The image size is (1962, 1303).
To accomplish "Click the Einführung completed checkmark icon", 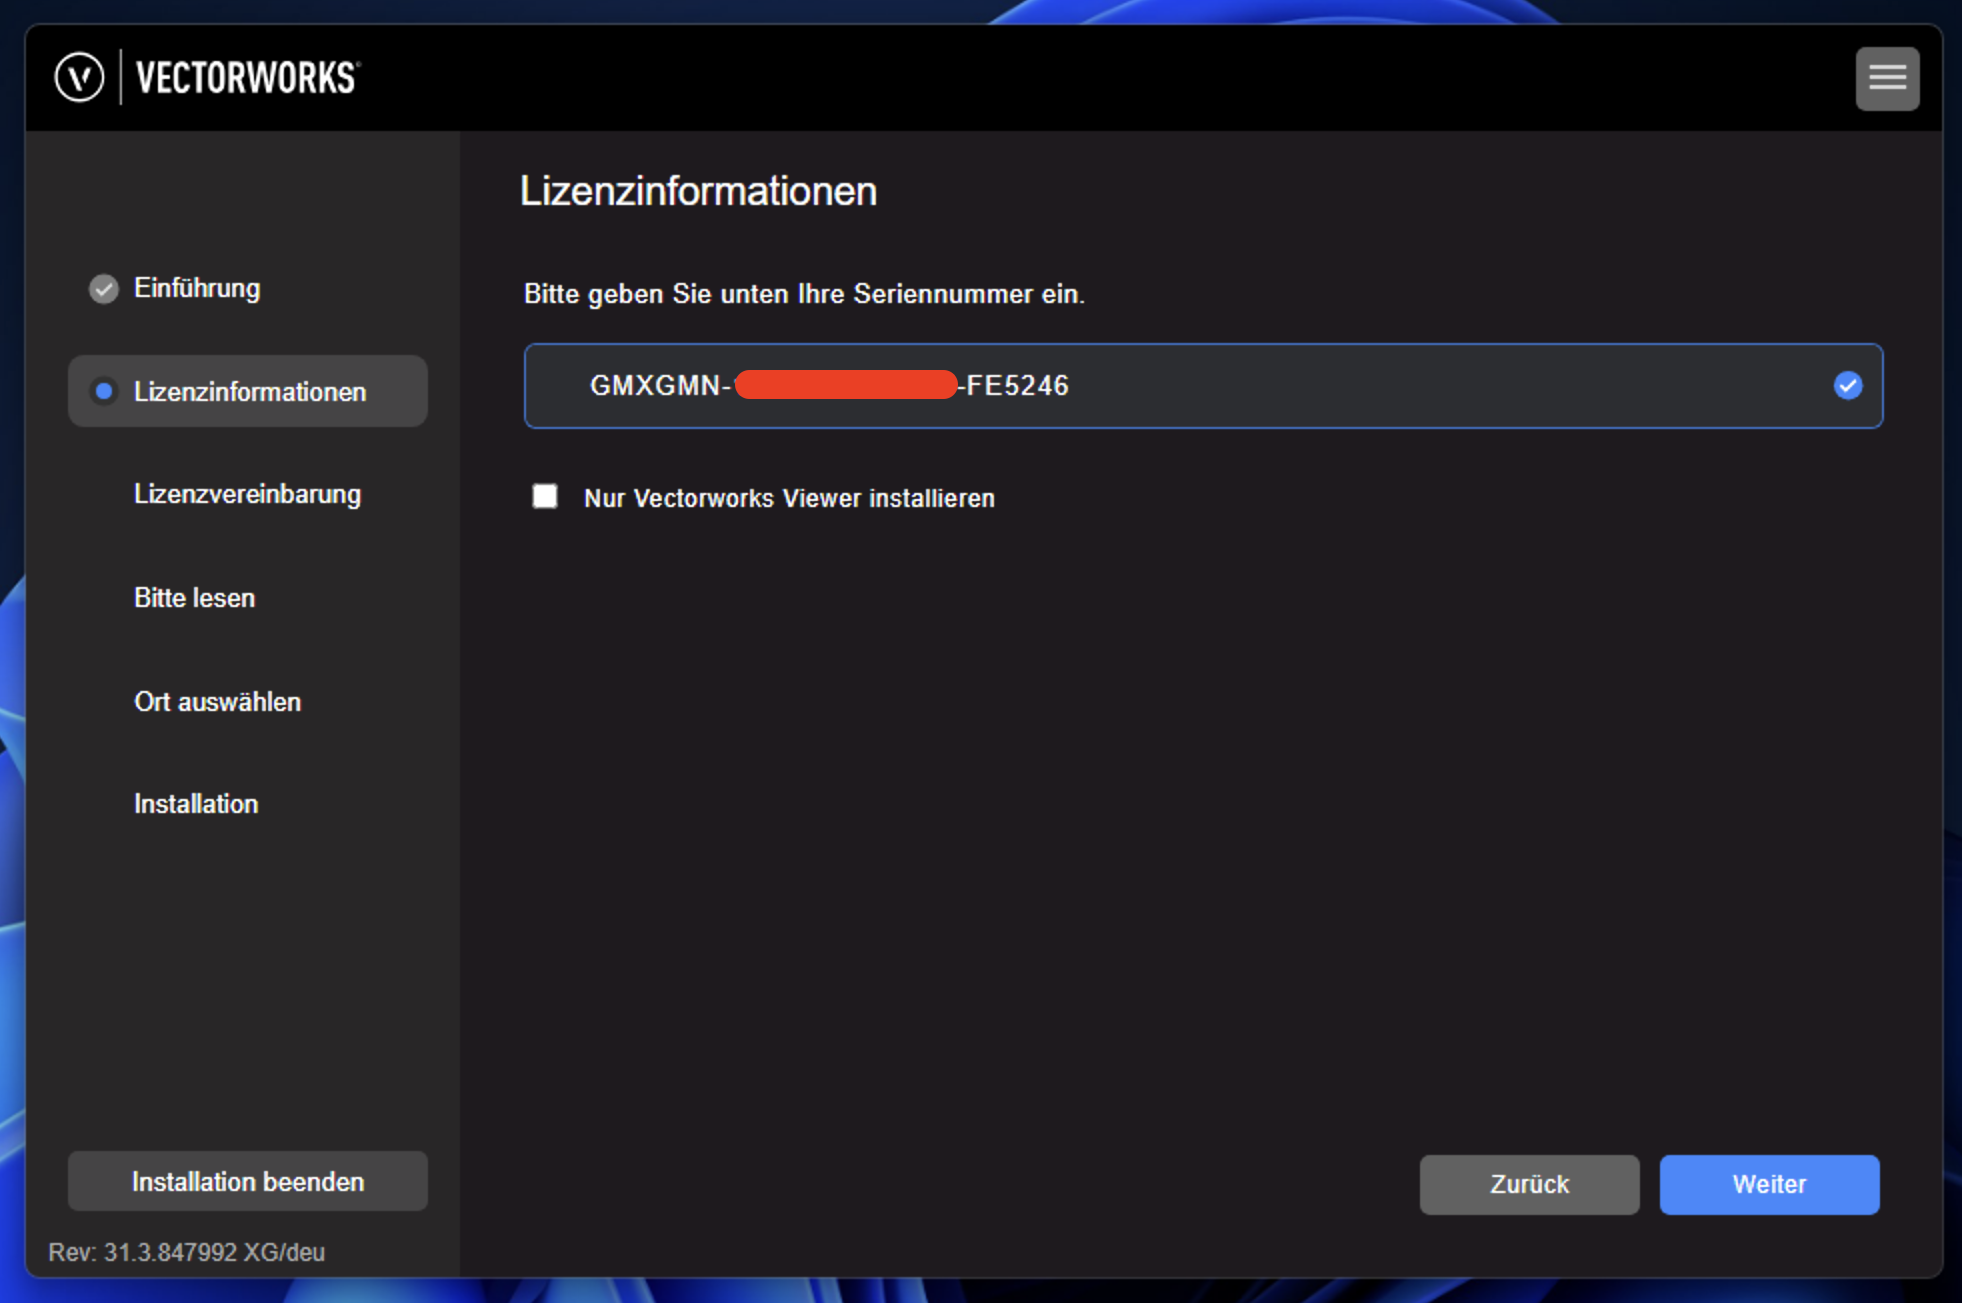I will (x=103, y=289).
